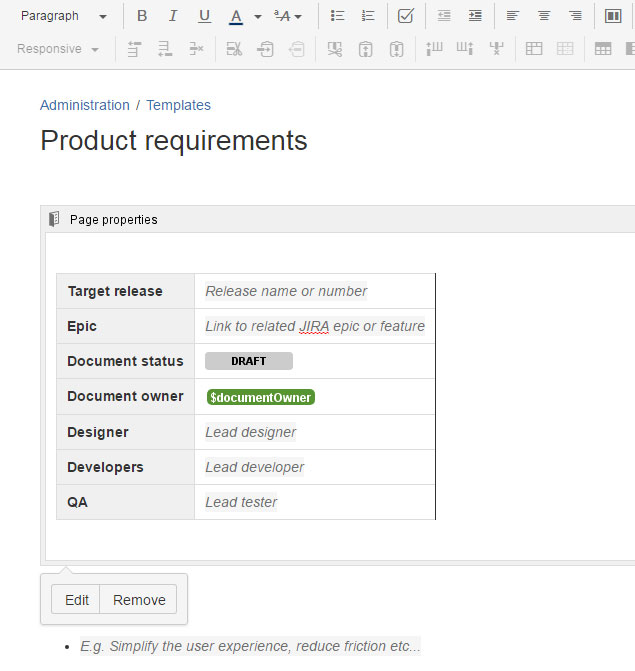Image resolution: width=635 pixels, height=671 pixels.
Task: Click the indent icon
Action: (x=475, y=16)
